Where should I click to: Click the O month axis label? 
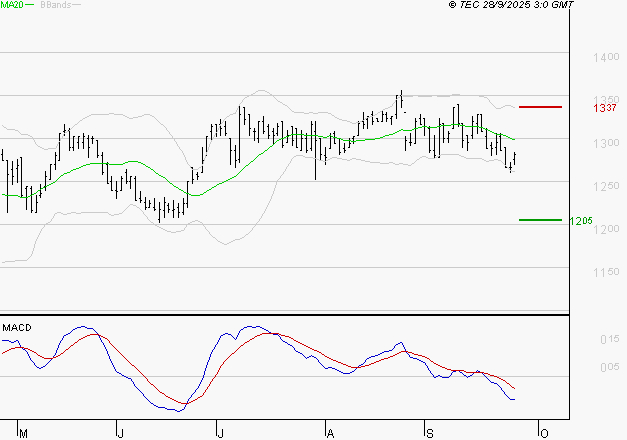pyautogui.click(x=544, y=434)
